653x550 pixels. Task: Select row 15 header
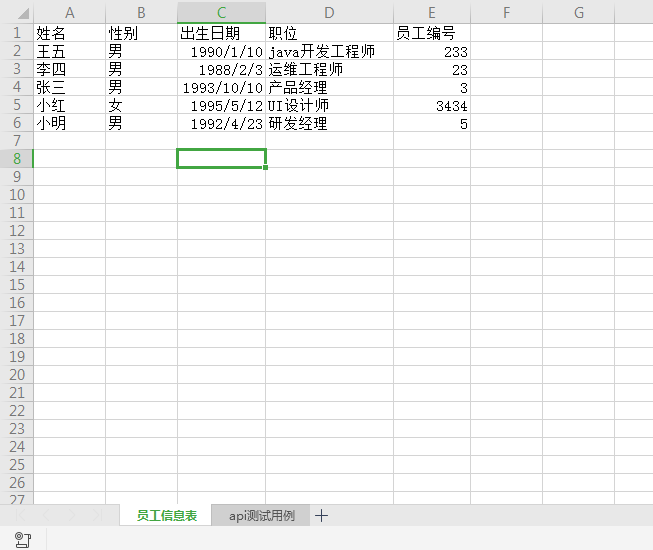pos(17,285)
